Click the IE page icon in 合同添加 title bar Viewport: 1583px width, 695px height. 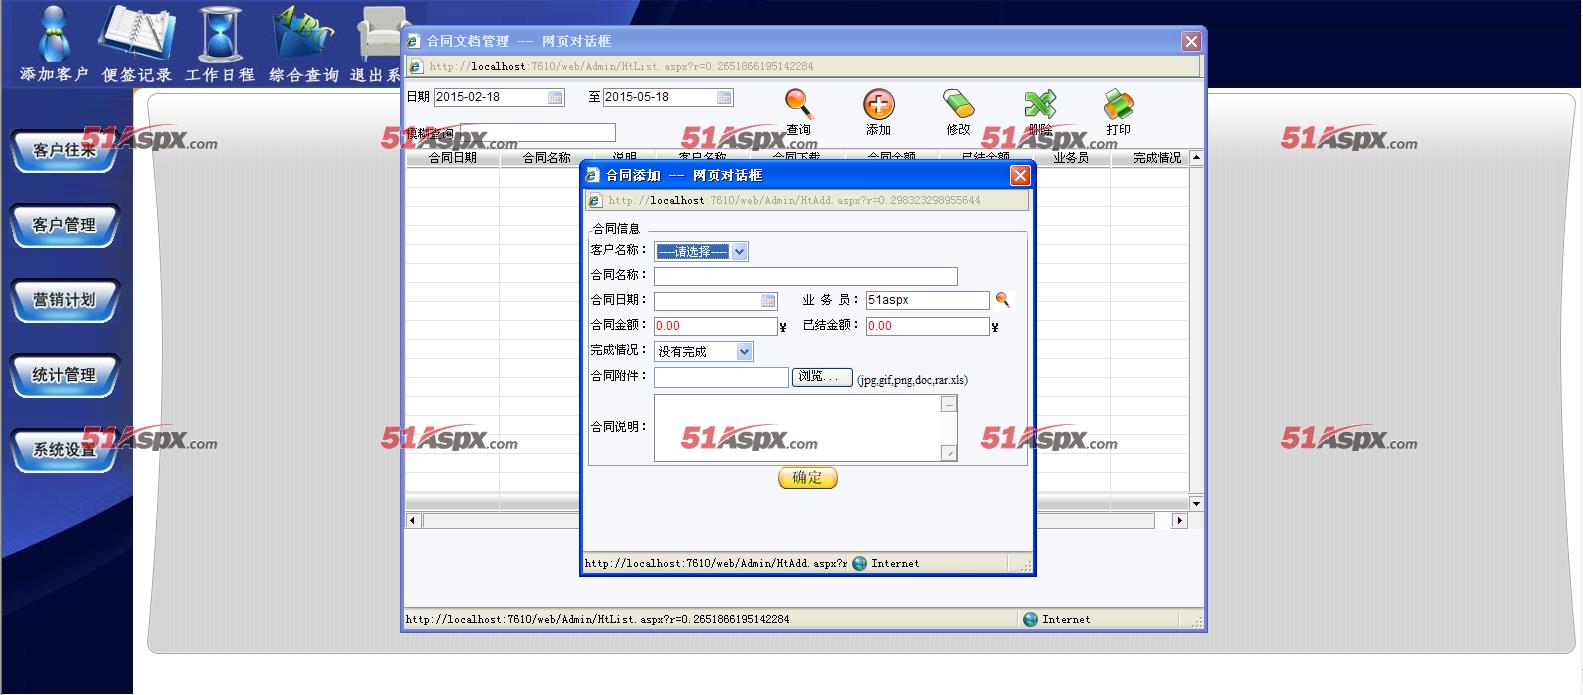(593, 175)
